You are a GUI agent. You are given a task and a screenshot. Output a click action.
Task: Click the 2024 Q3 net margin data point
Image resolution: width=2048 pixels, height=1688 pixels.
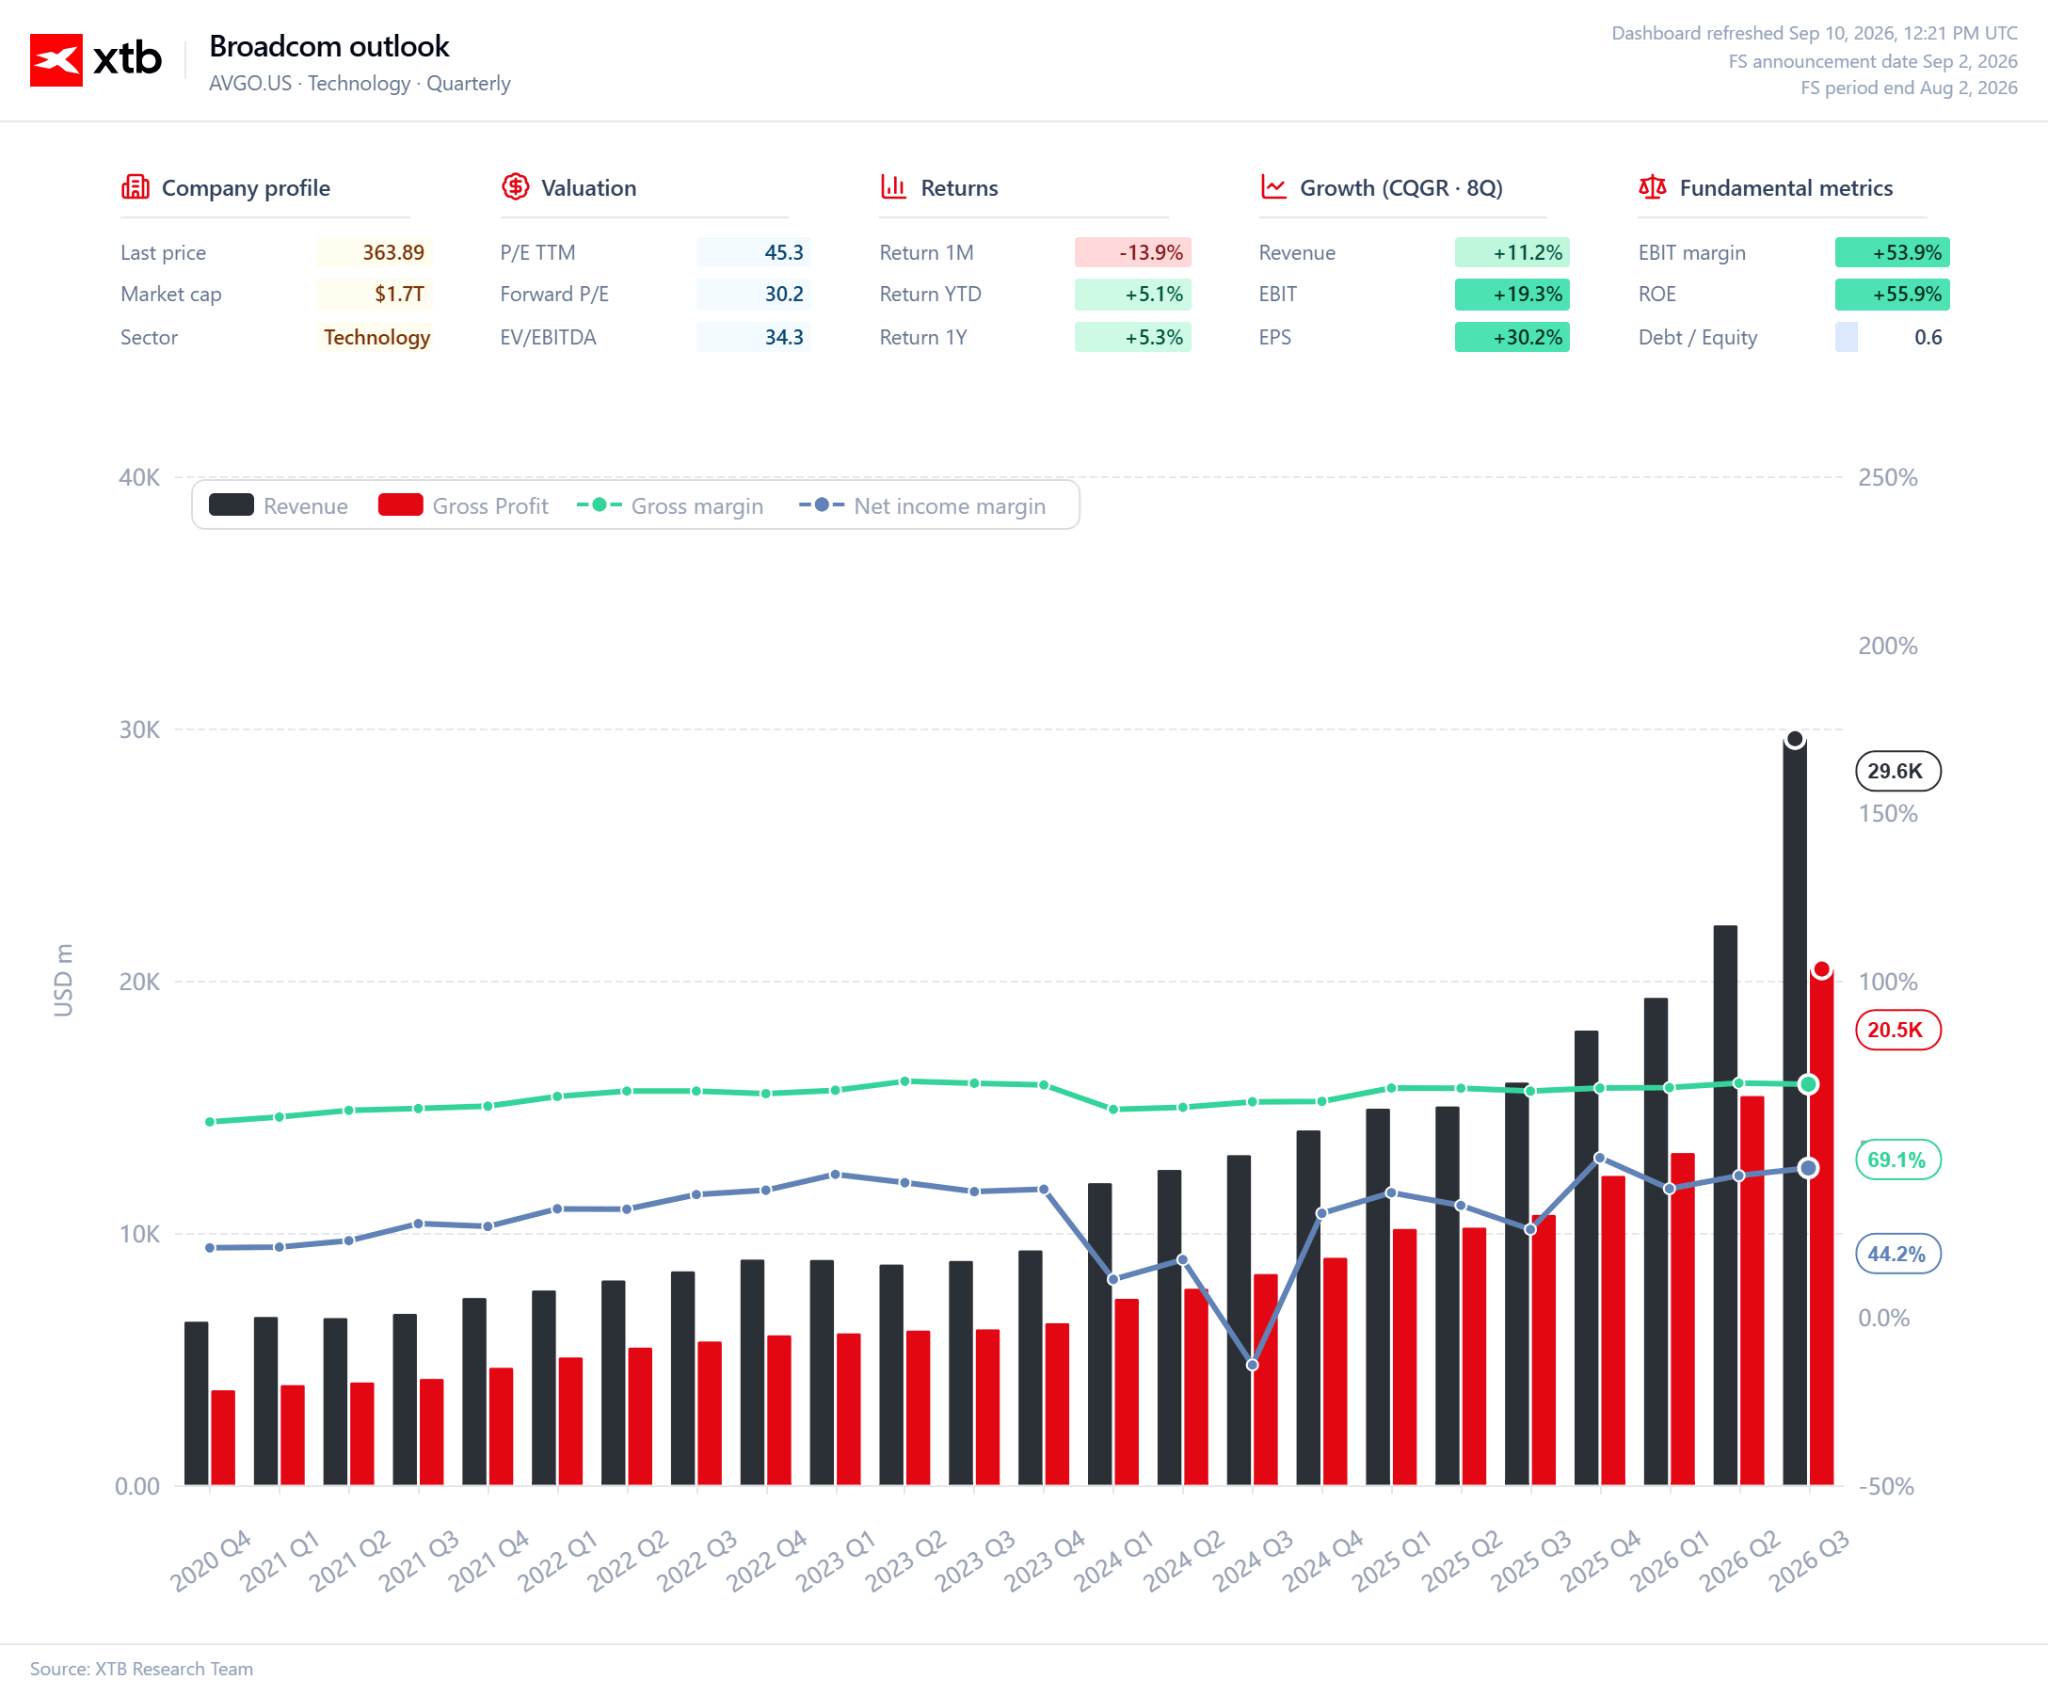coord(1252,1365)
